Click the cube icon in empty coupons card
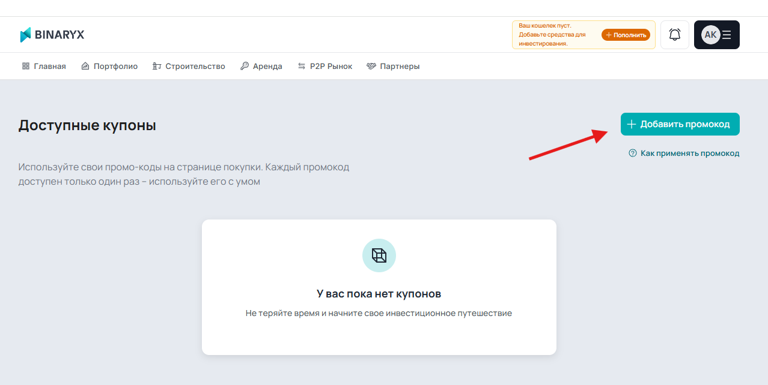This screenshot has width=768, height=385. [379, 255]
